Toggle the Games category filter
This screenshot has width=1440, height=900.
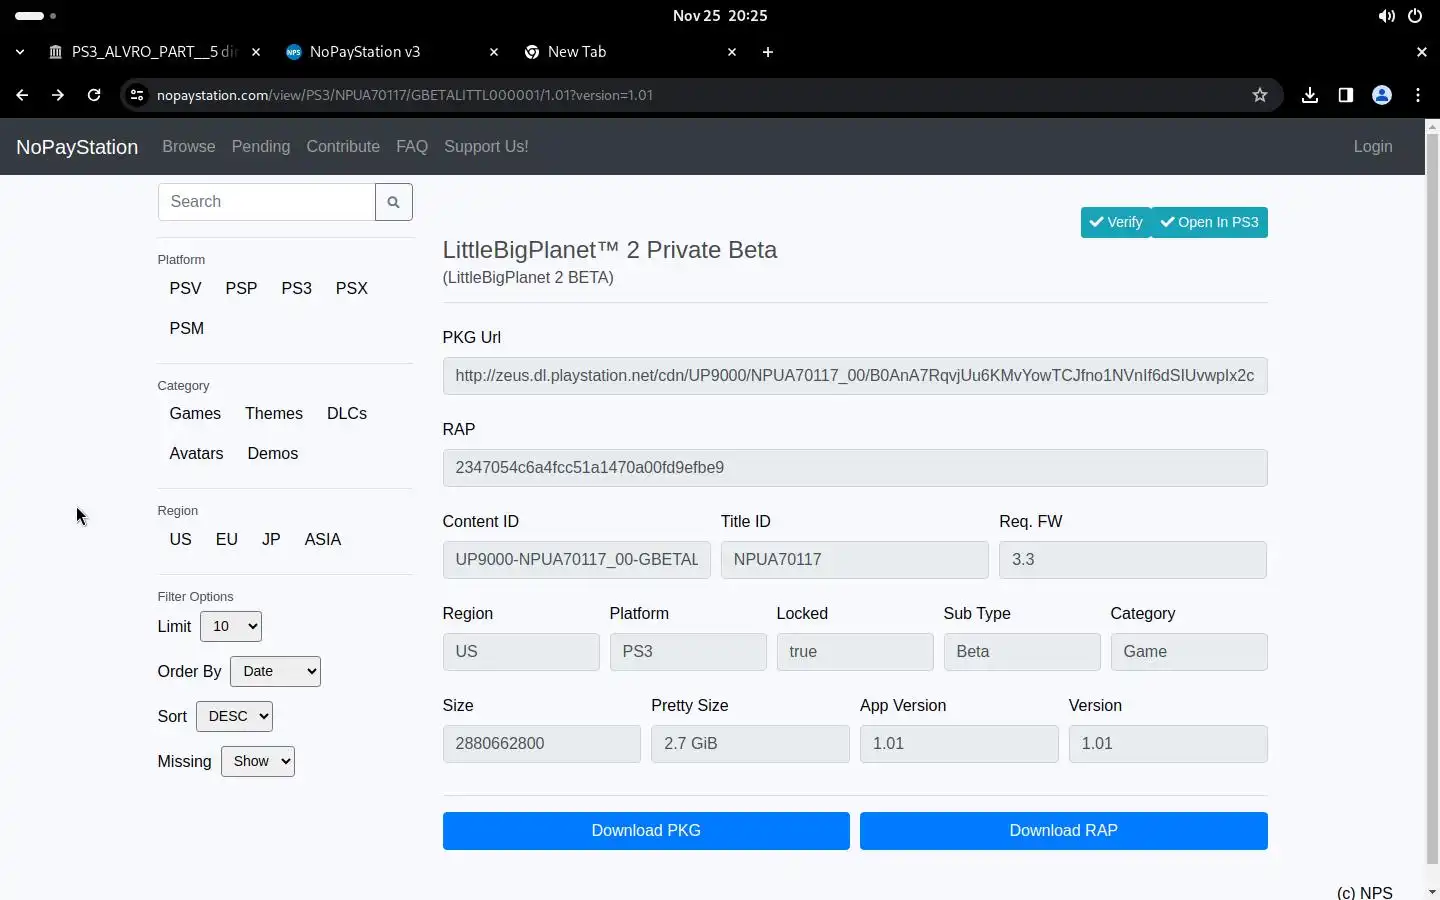[195, 413]
